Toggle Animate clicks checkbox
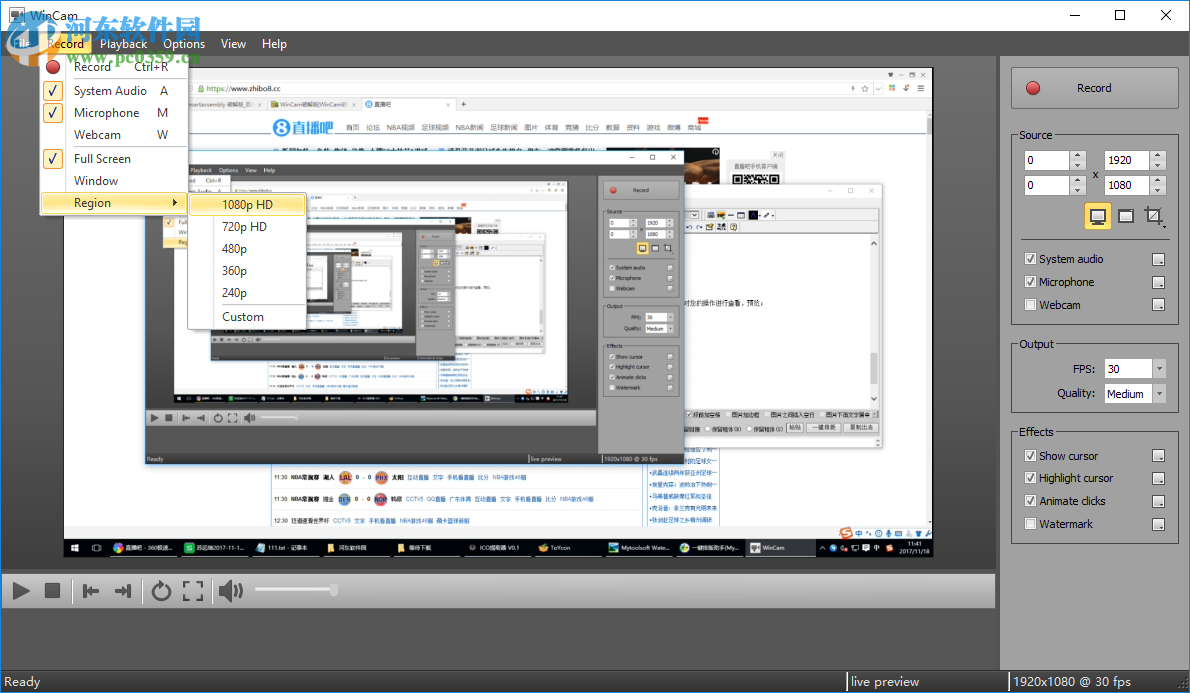1190x693 pixels. [1030, 501]
